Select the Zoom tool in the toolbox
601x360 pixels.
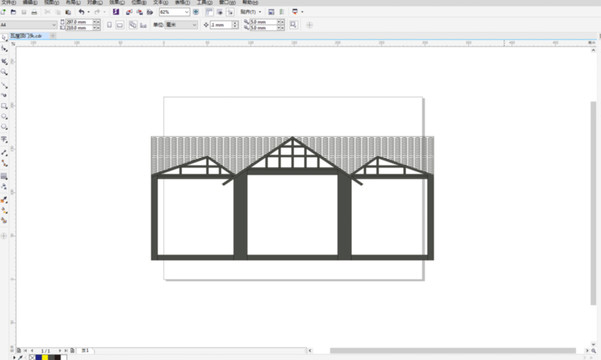coord(4,72)
